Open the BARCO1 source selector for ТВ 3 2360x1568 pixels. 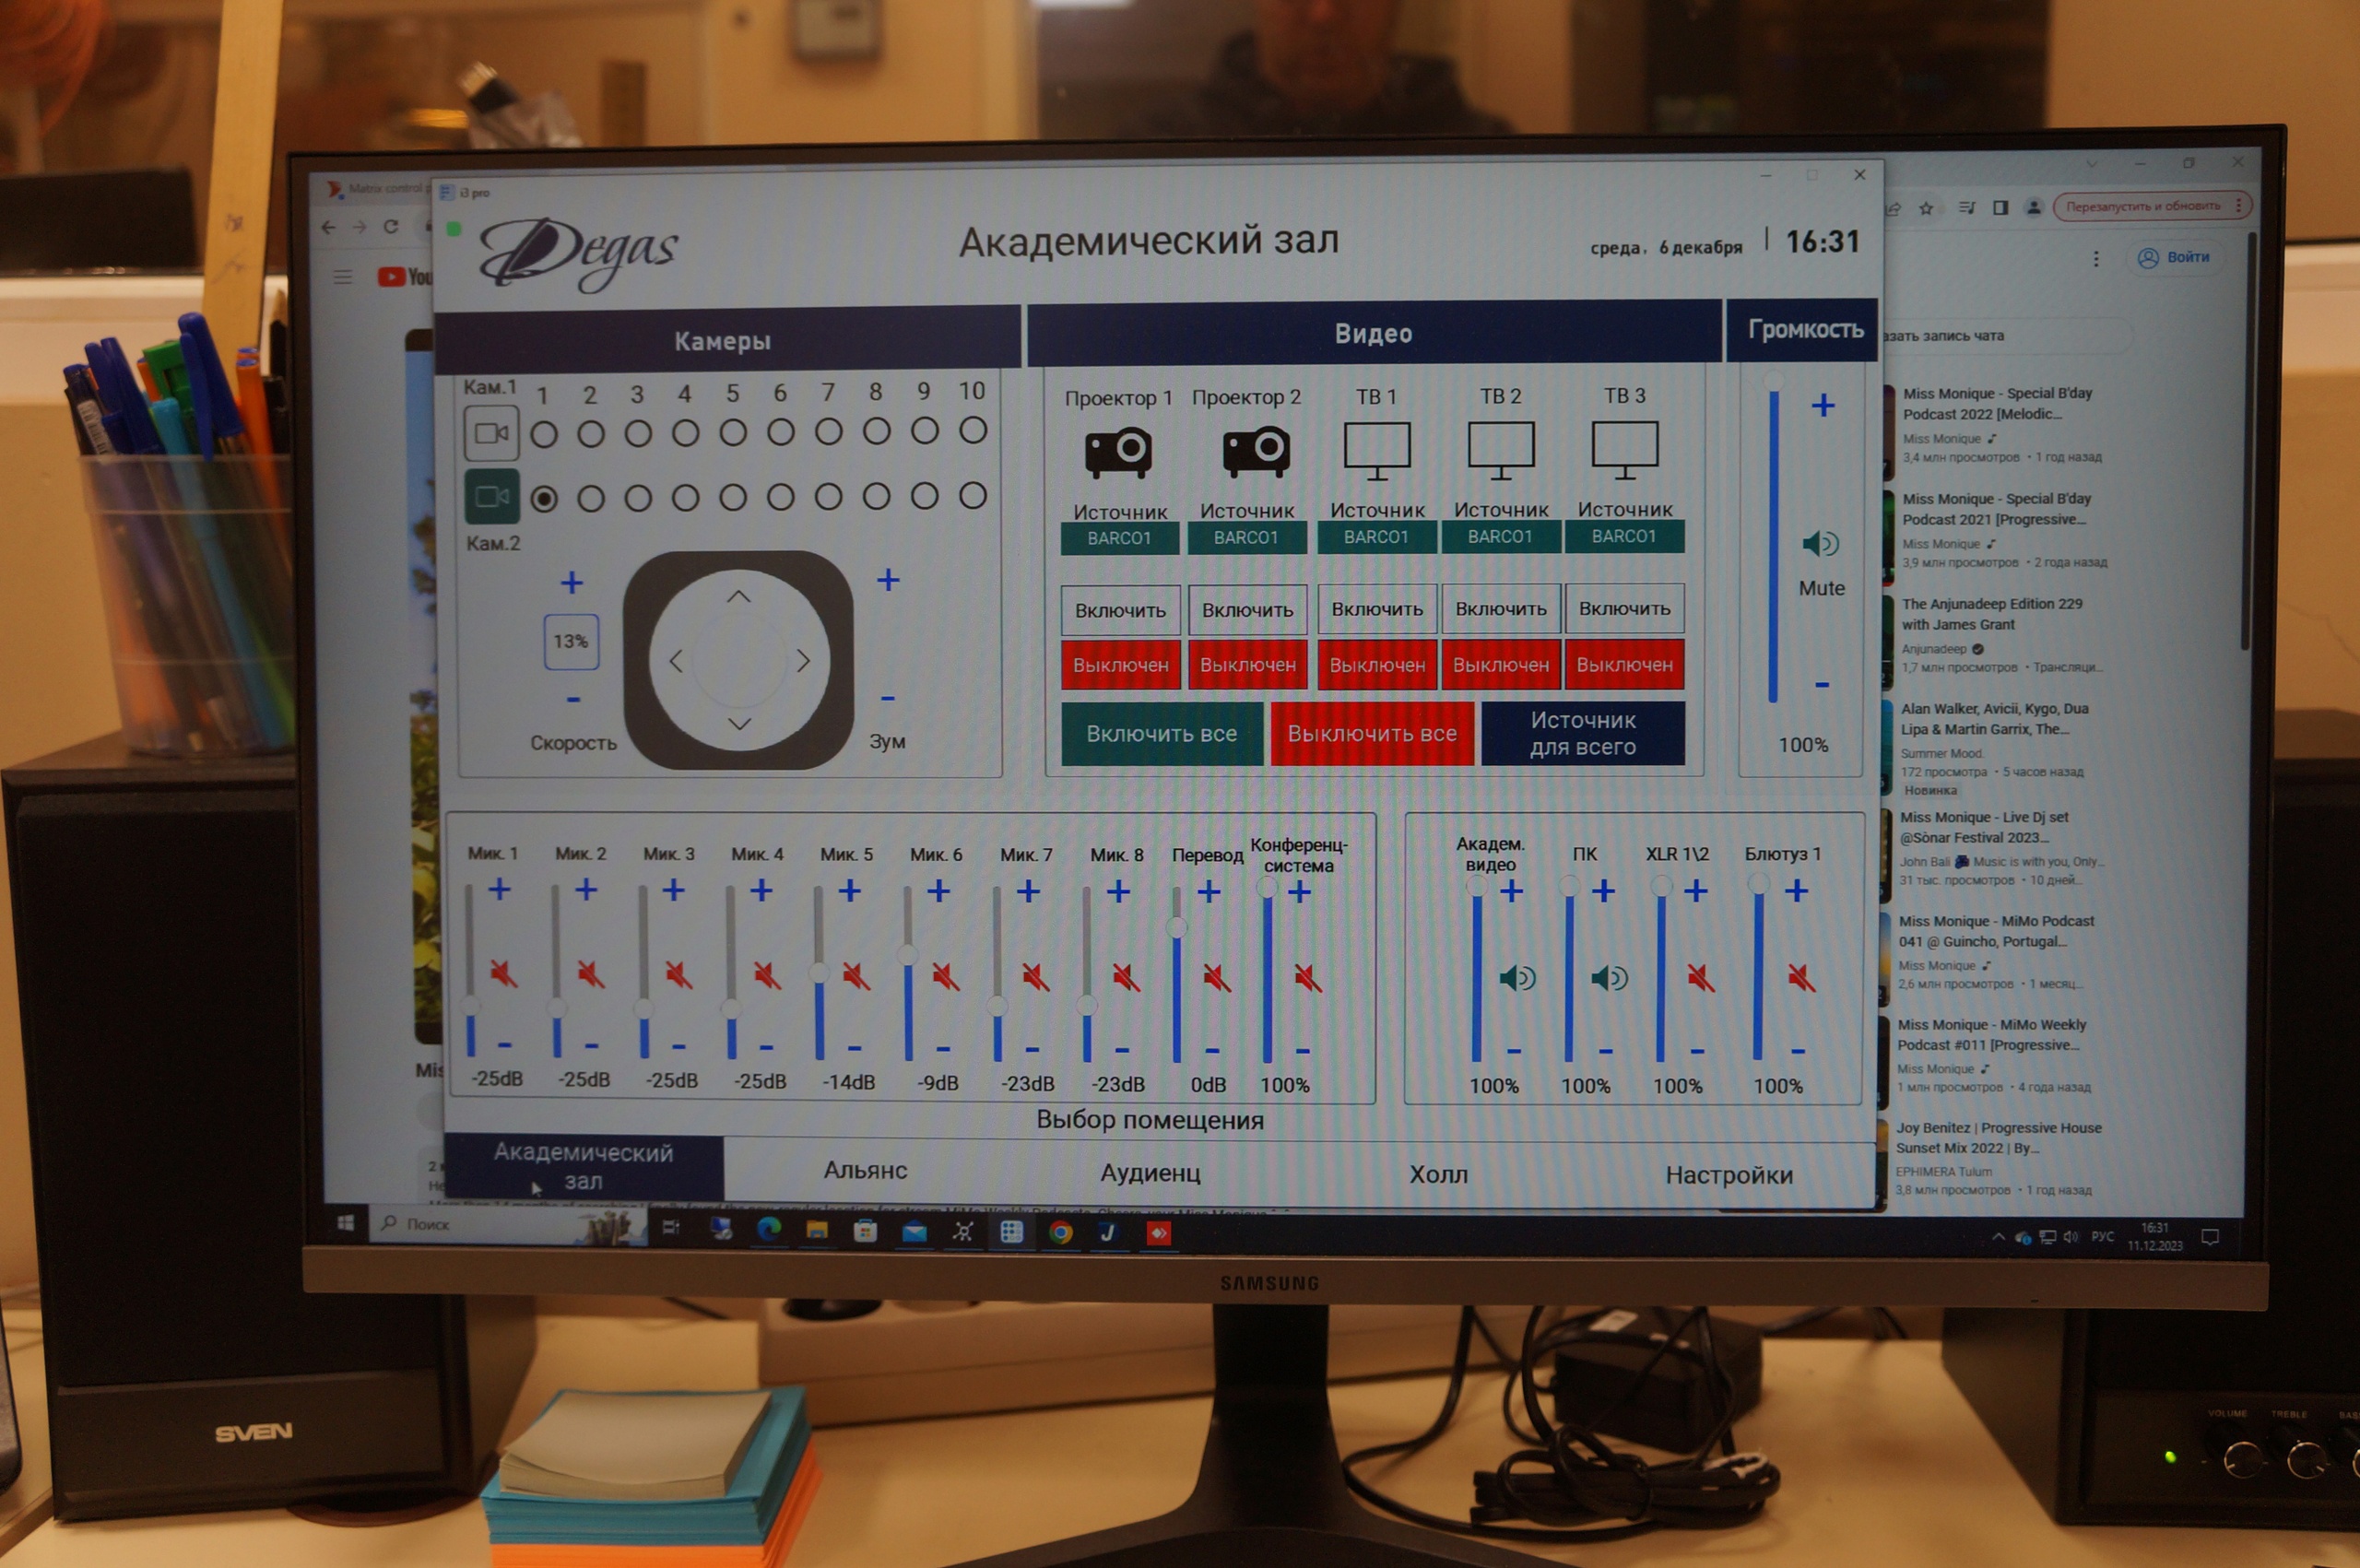[x=1624, y=536]
